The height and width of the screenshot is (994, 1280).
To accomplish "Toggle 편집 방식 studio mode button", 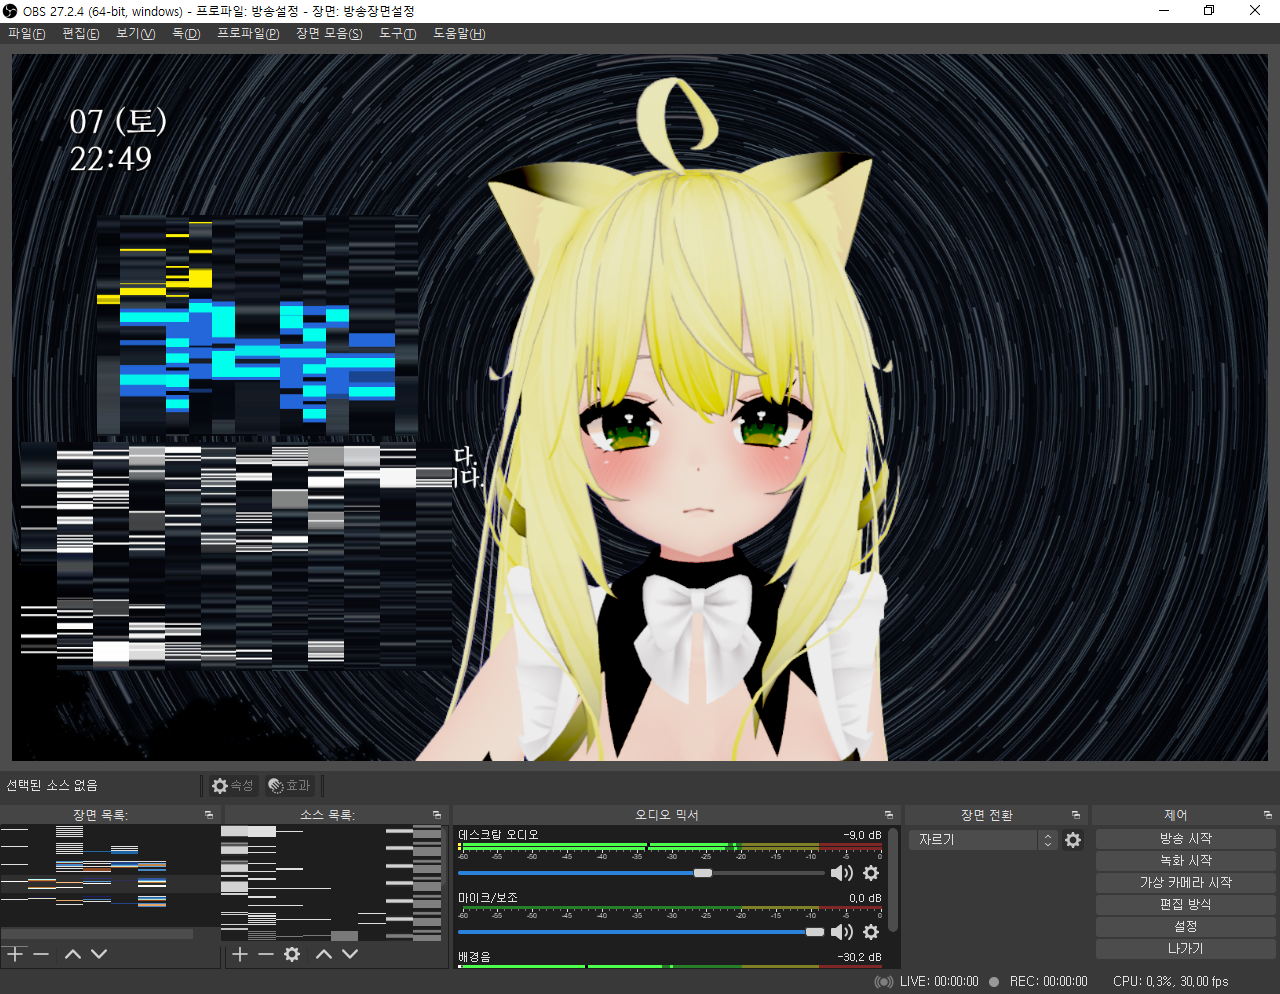I will click(1185, 904).
